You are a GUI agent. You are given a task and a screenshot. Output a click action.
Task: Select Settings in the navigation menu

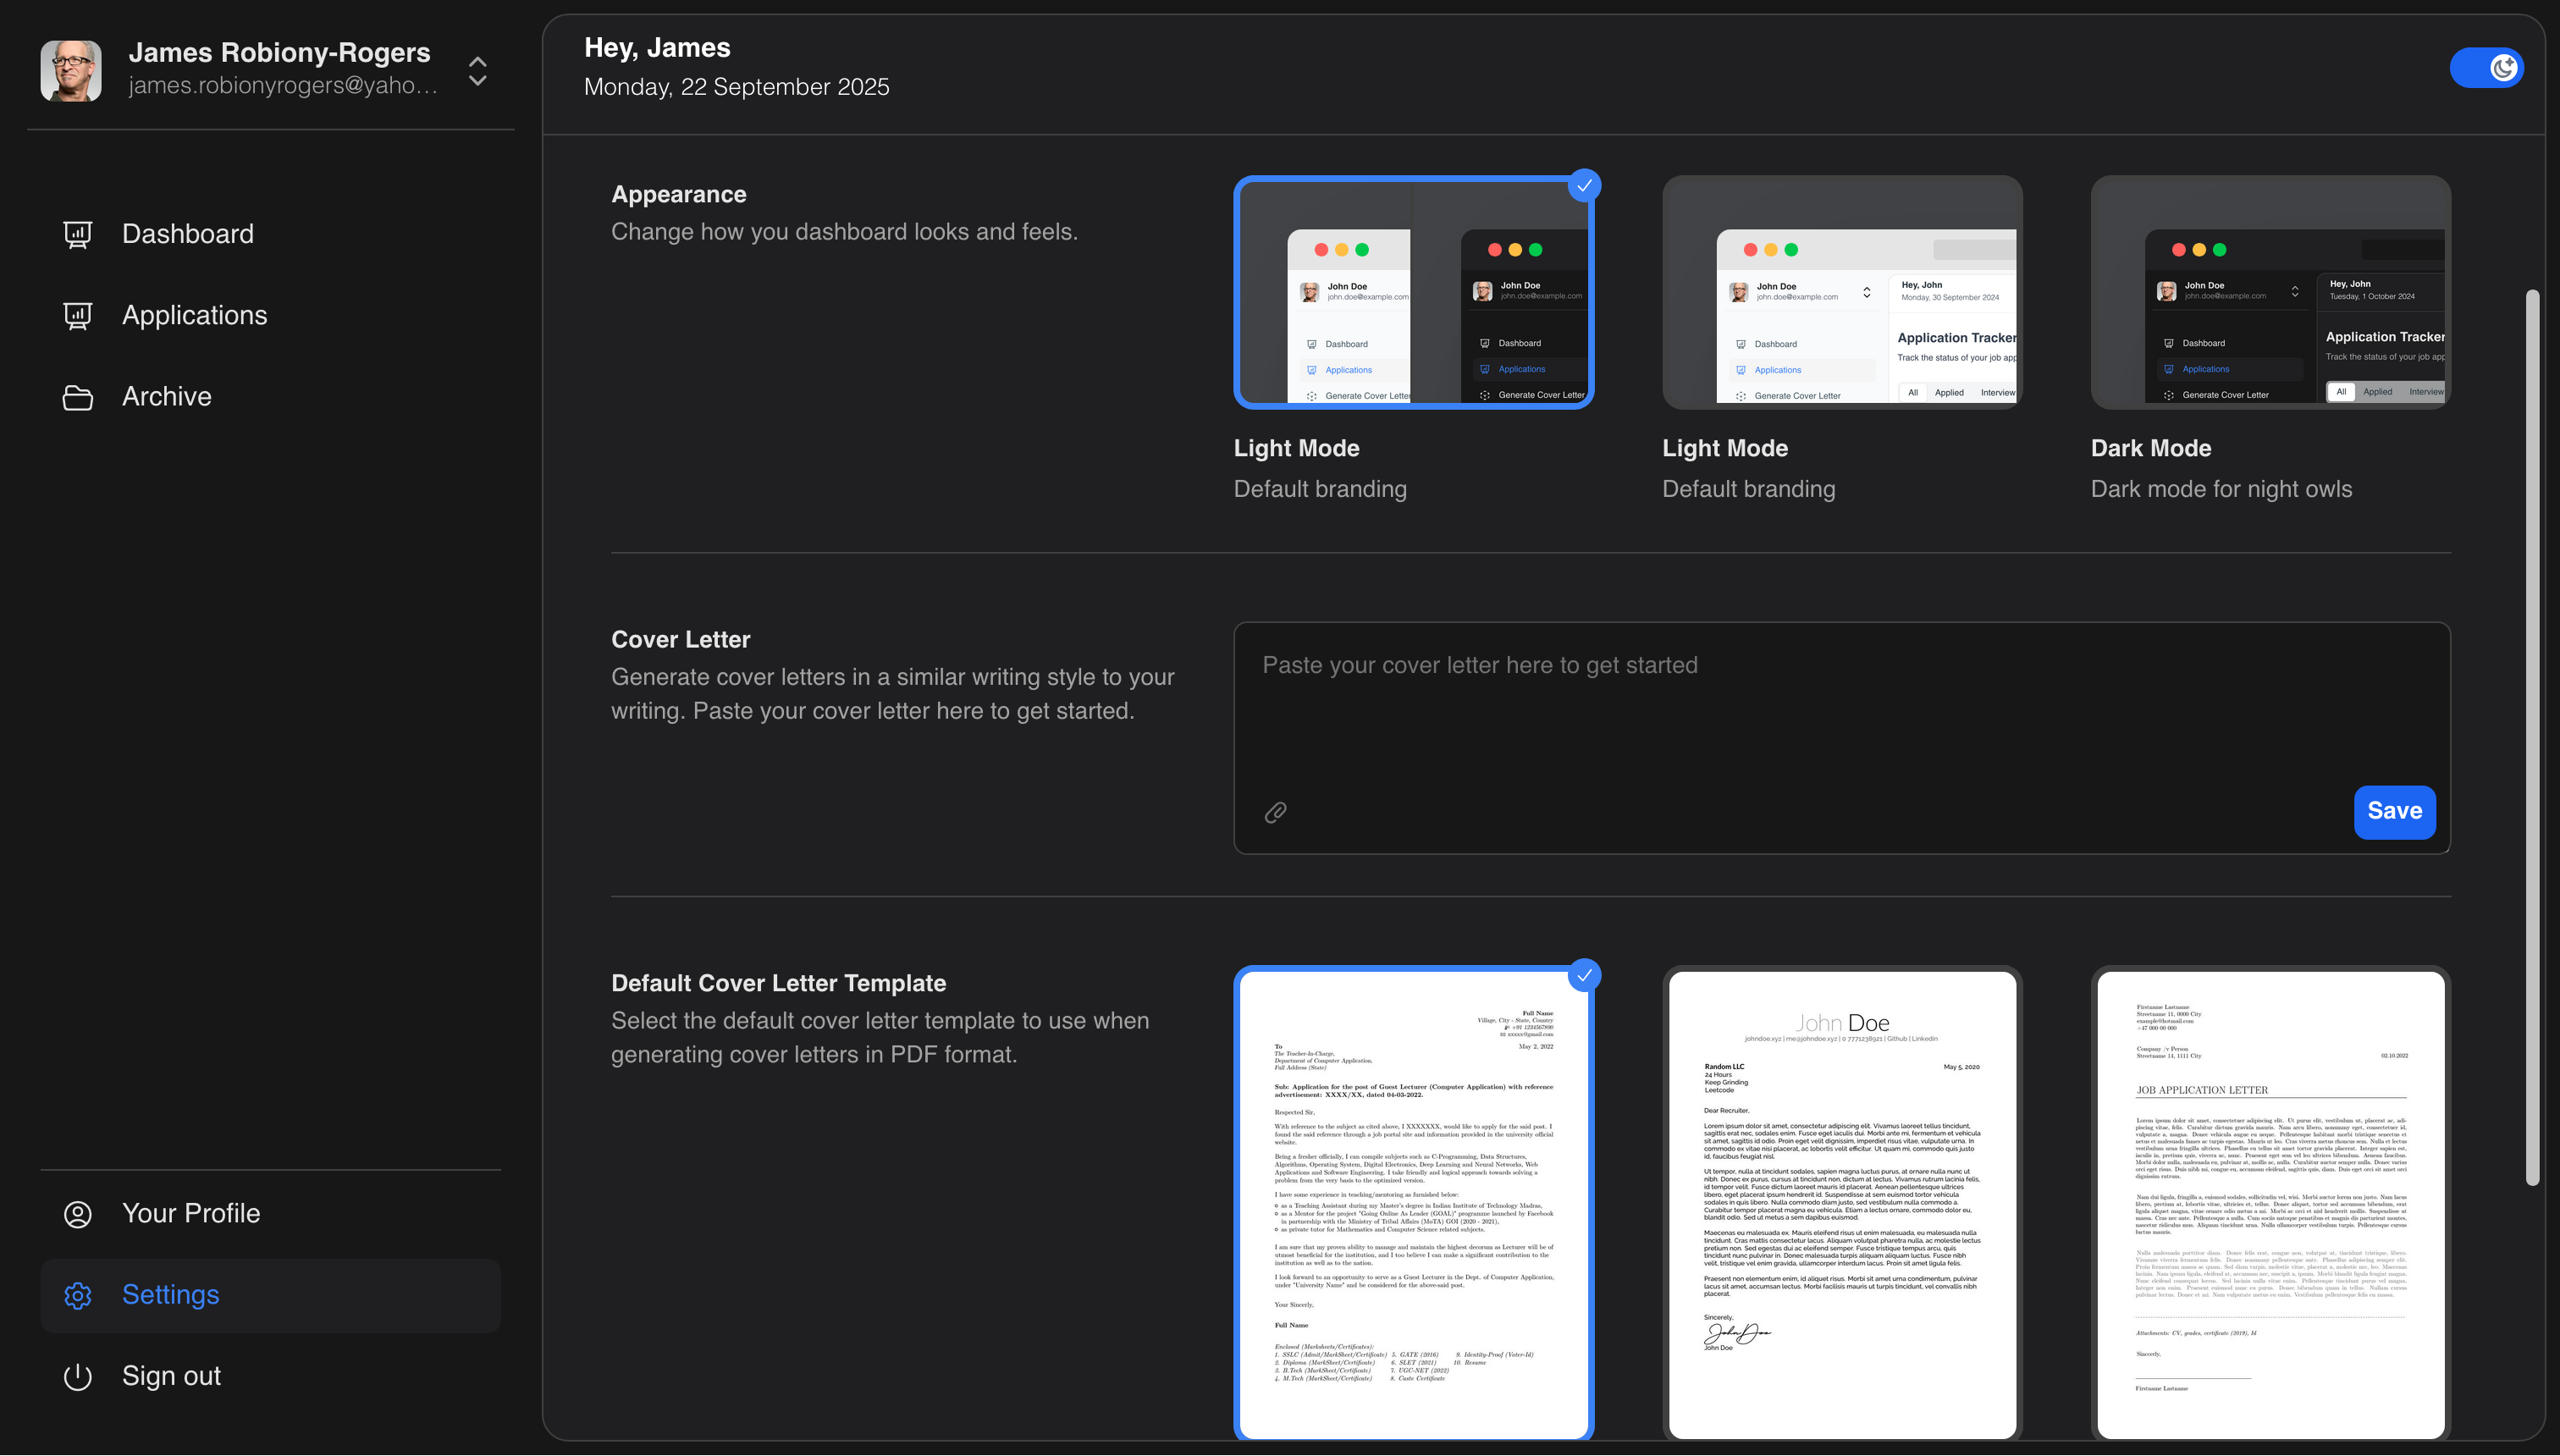coord(170,1295)
